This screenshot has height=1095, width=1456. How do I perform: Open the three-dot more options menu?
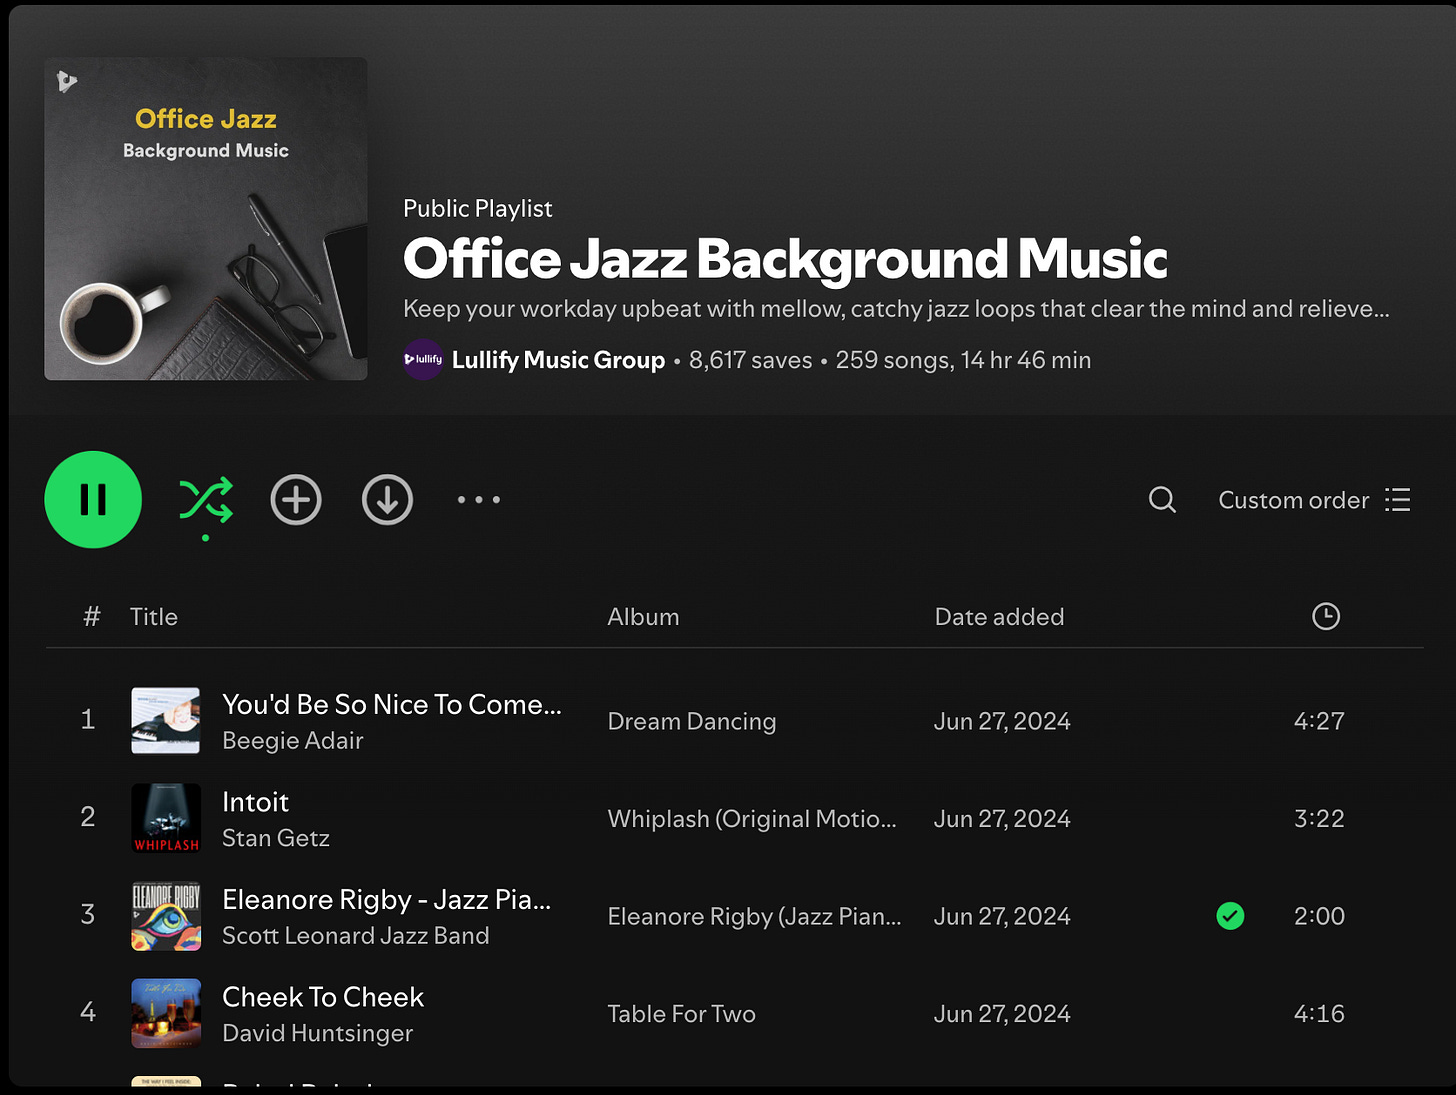point(479,500)
